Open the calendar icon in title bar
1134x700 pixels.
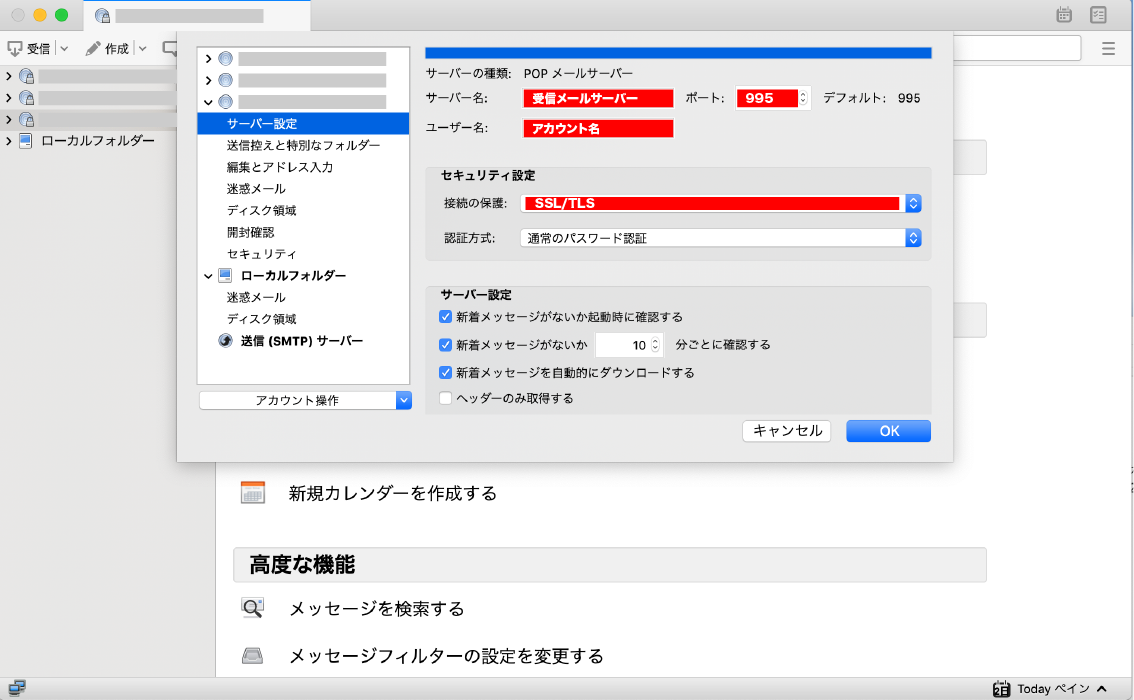1064,15
